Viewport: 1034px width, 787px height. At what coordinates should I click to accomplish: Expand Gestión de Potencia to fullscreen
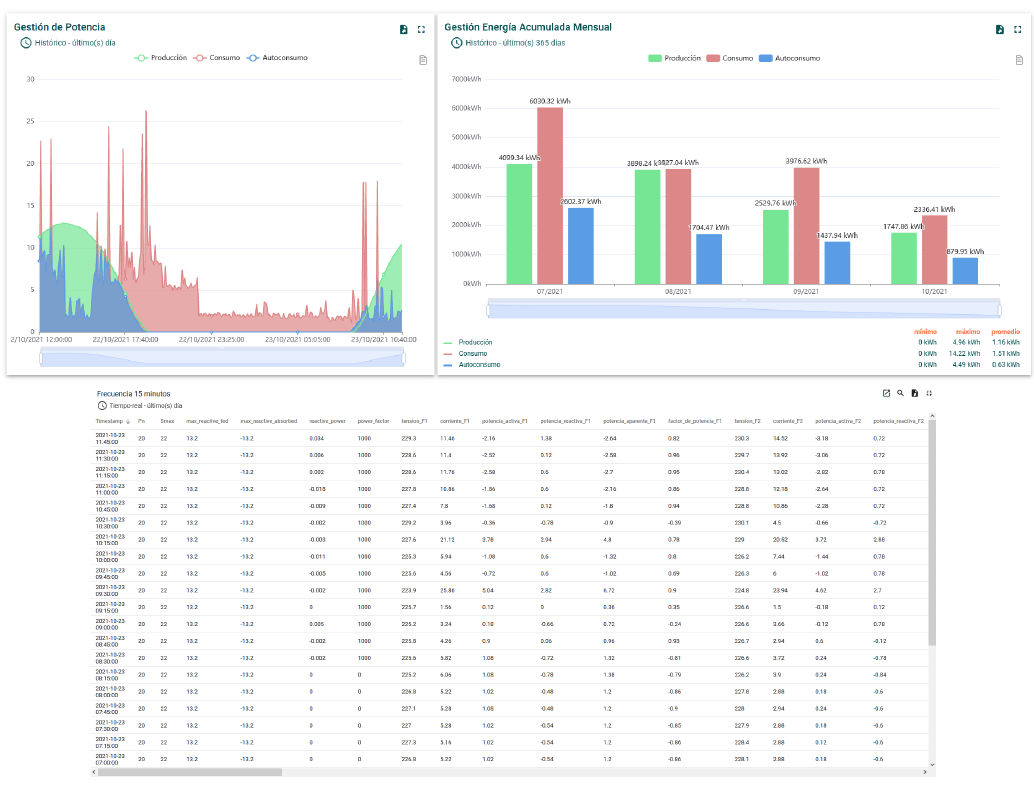[x=421, y=30]
